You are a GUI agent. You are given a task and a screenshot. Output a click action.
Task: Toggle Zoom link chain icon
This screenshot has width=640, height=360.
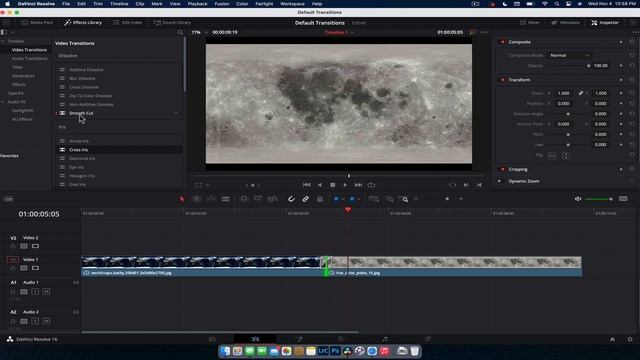(x=581, y=93)
